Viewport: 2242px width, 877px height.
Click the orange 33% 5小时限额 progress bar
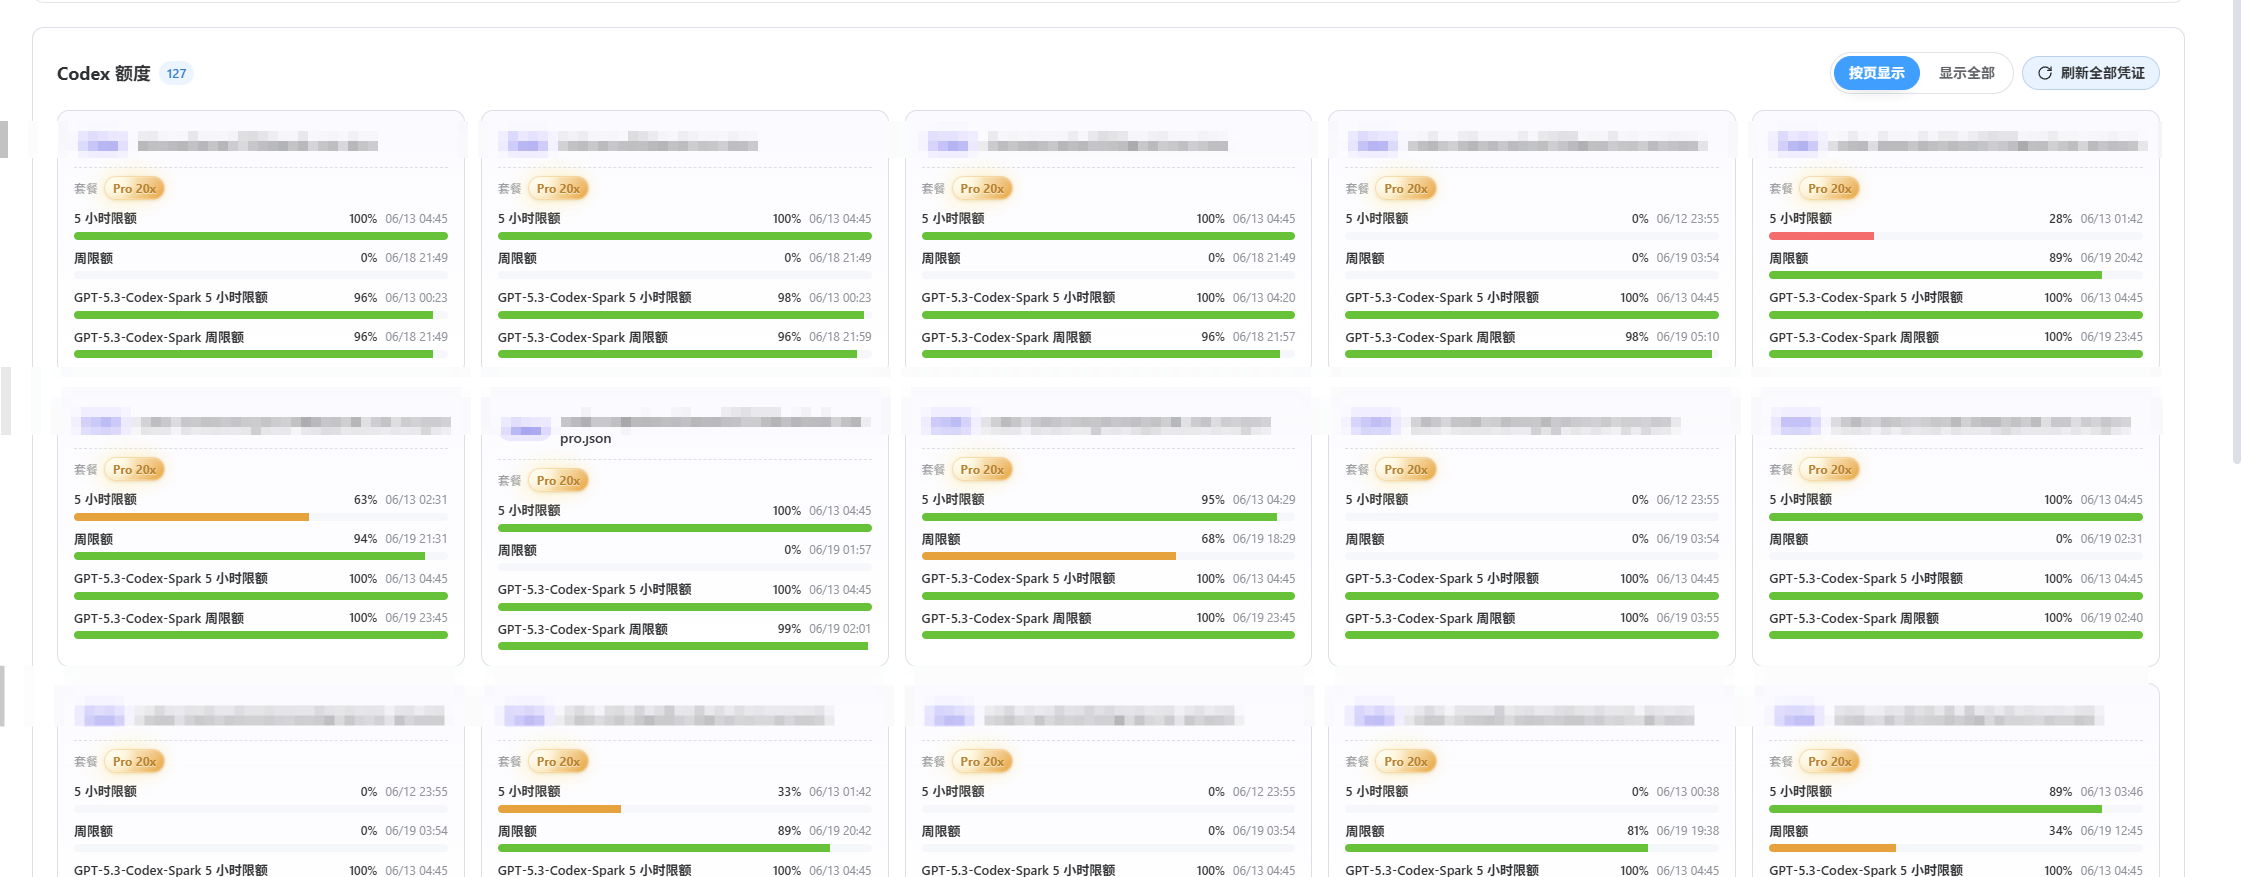pos(559,809)
